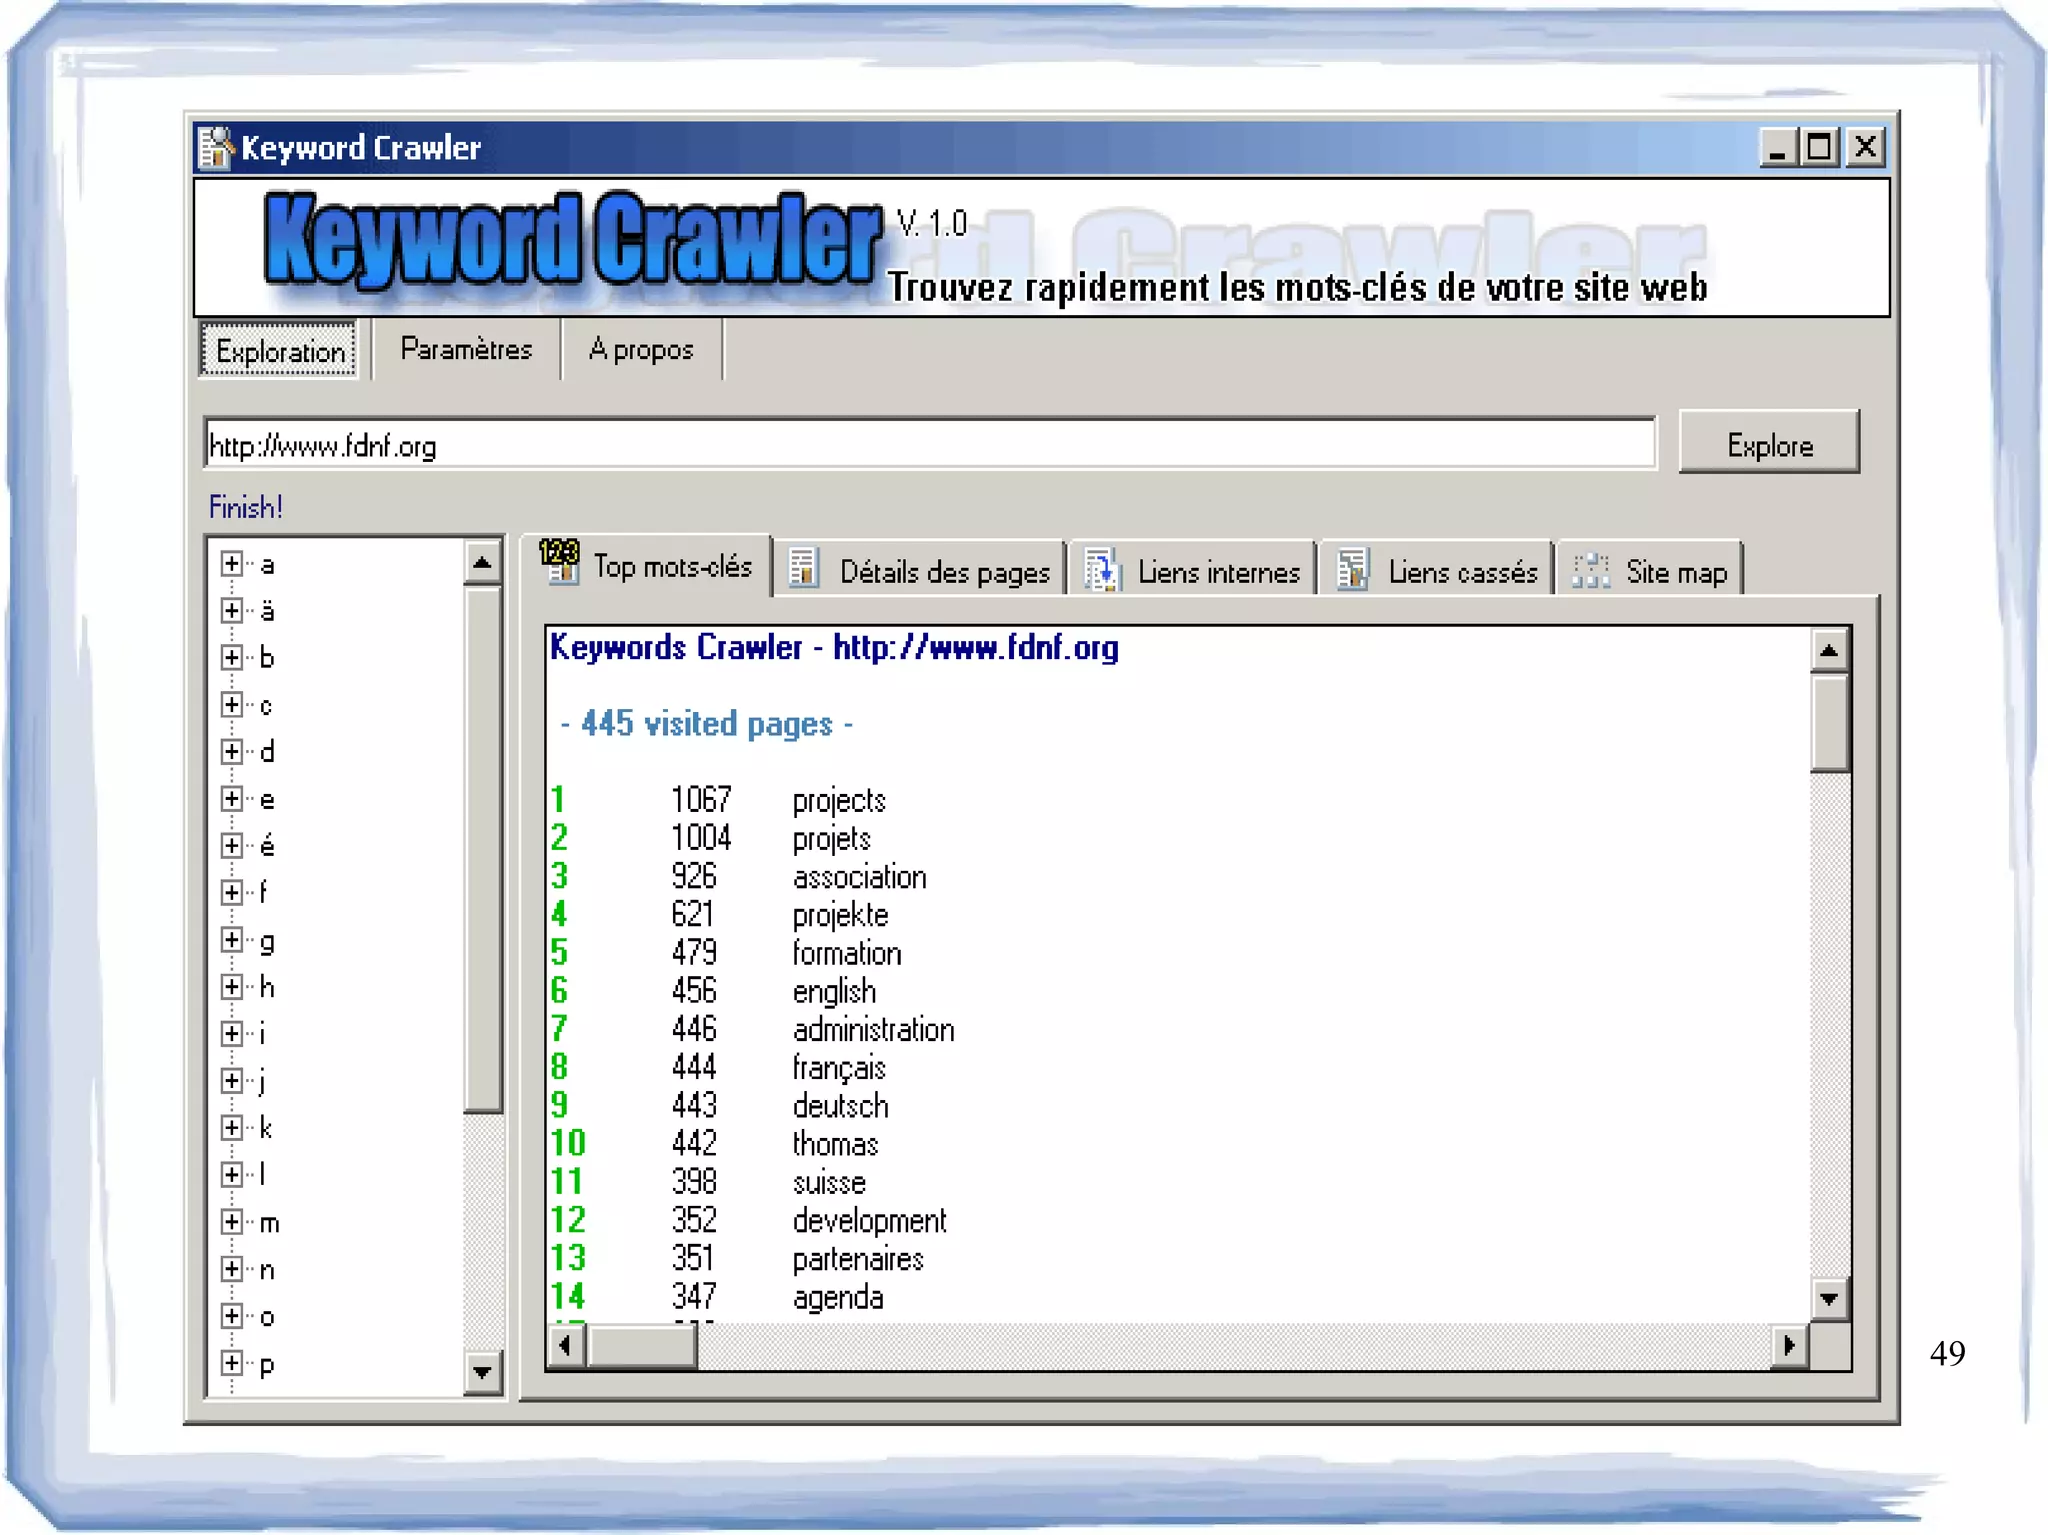Click the results horizontal scroll left arrow
The height and width of the screenshot is (1535, 2048).
pyautogui.click(x=567, y=1345)
